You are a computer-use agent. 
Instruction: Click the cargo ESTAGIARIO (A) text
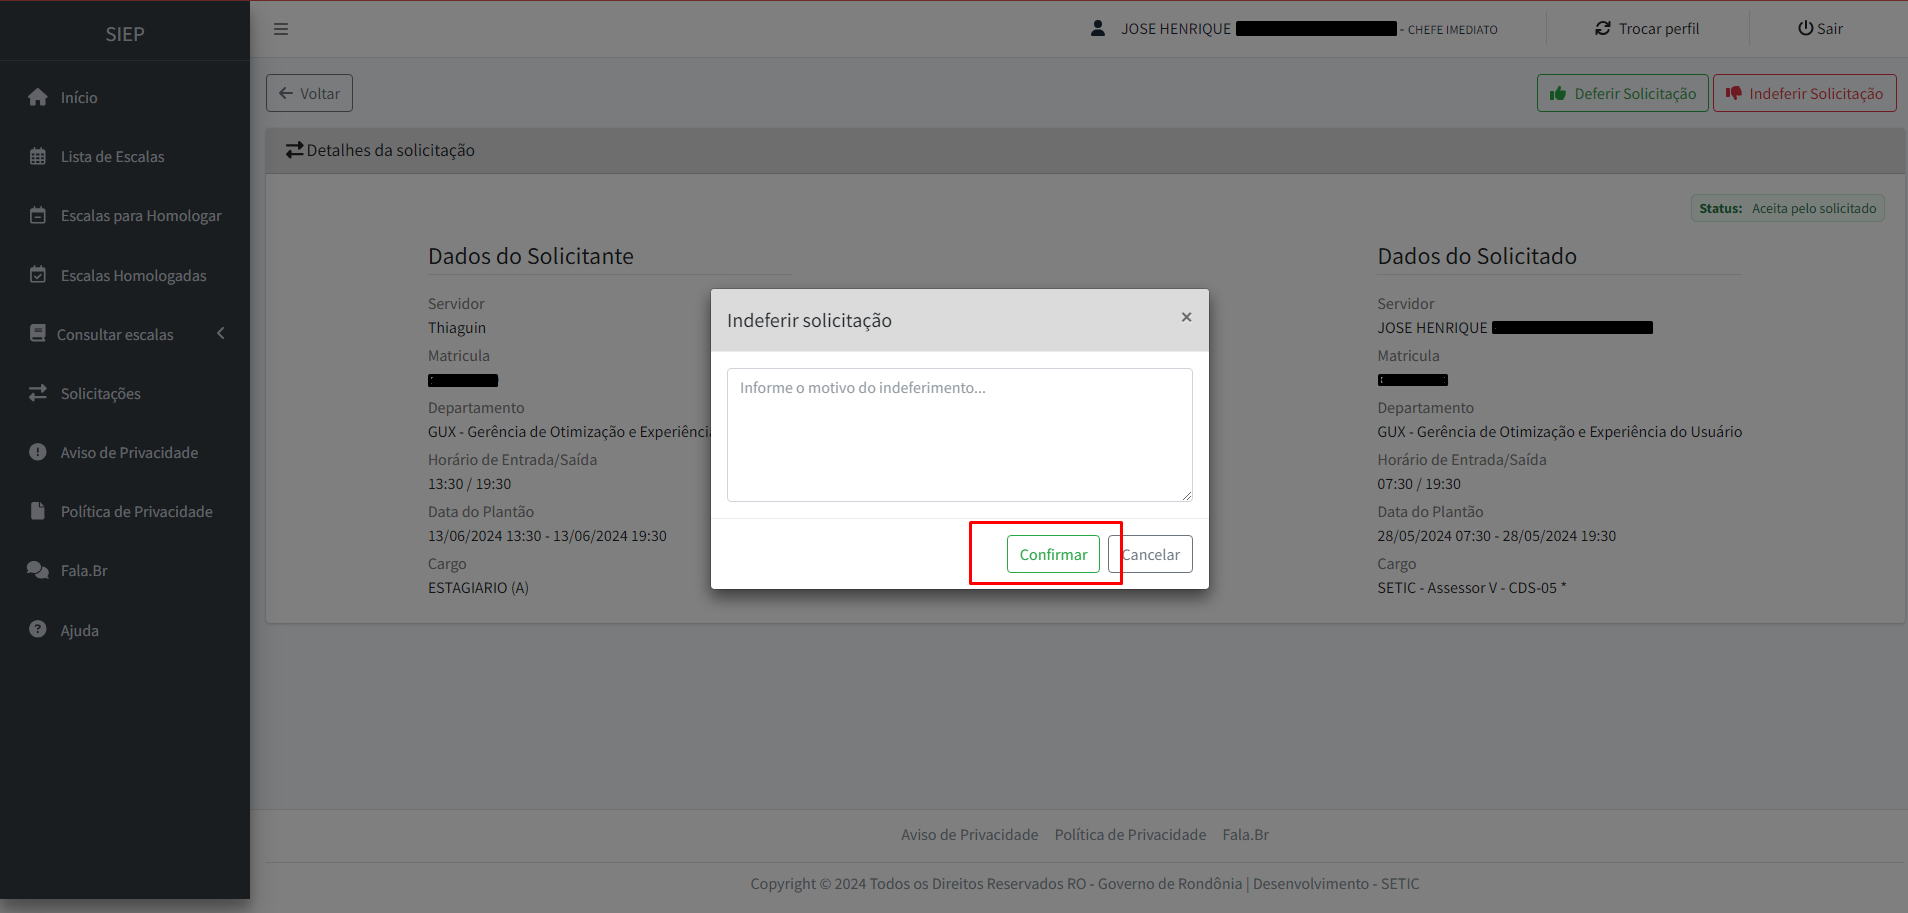(478, 587)
